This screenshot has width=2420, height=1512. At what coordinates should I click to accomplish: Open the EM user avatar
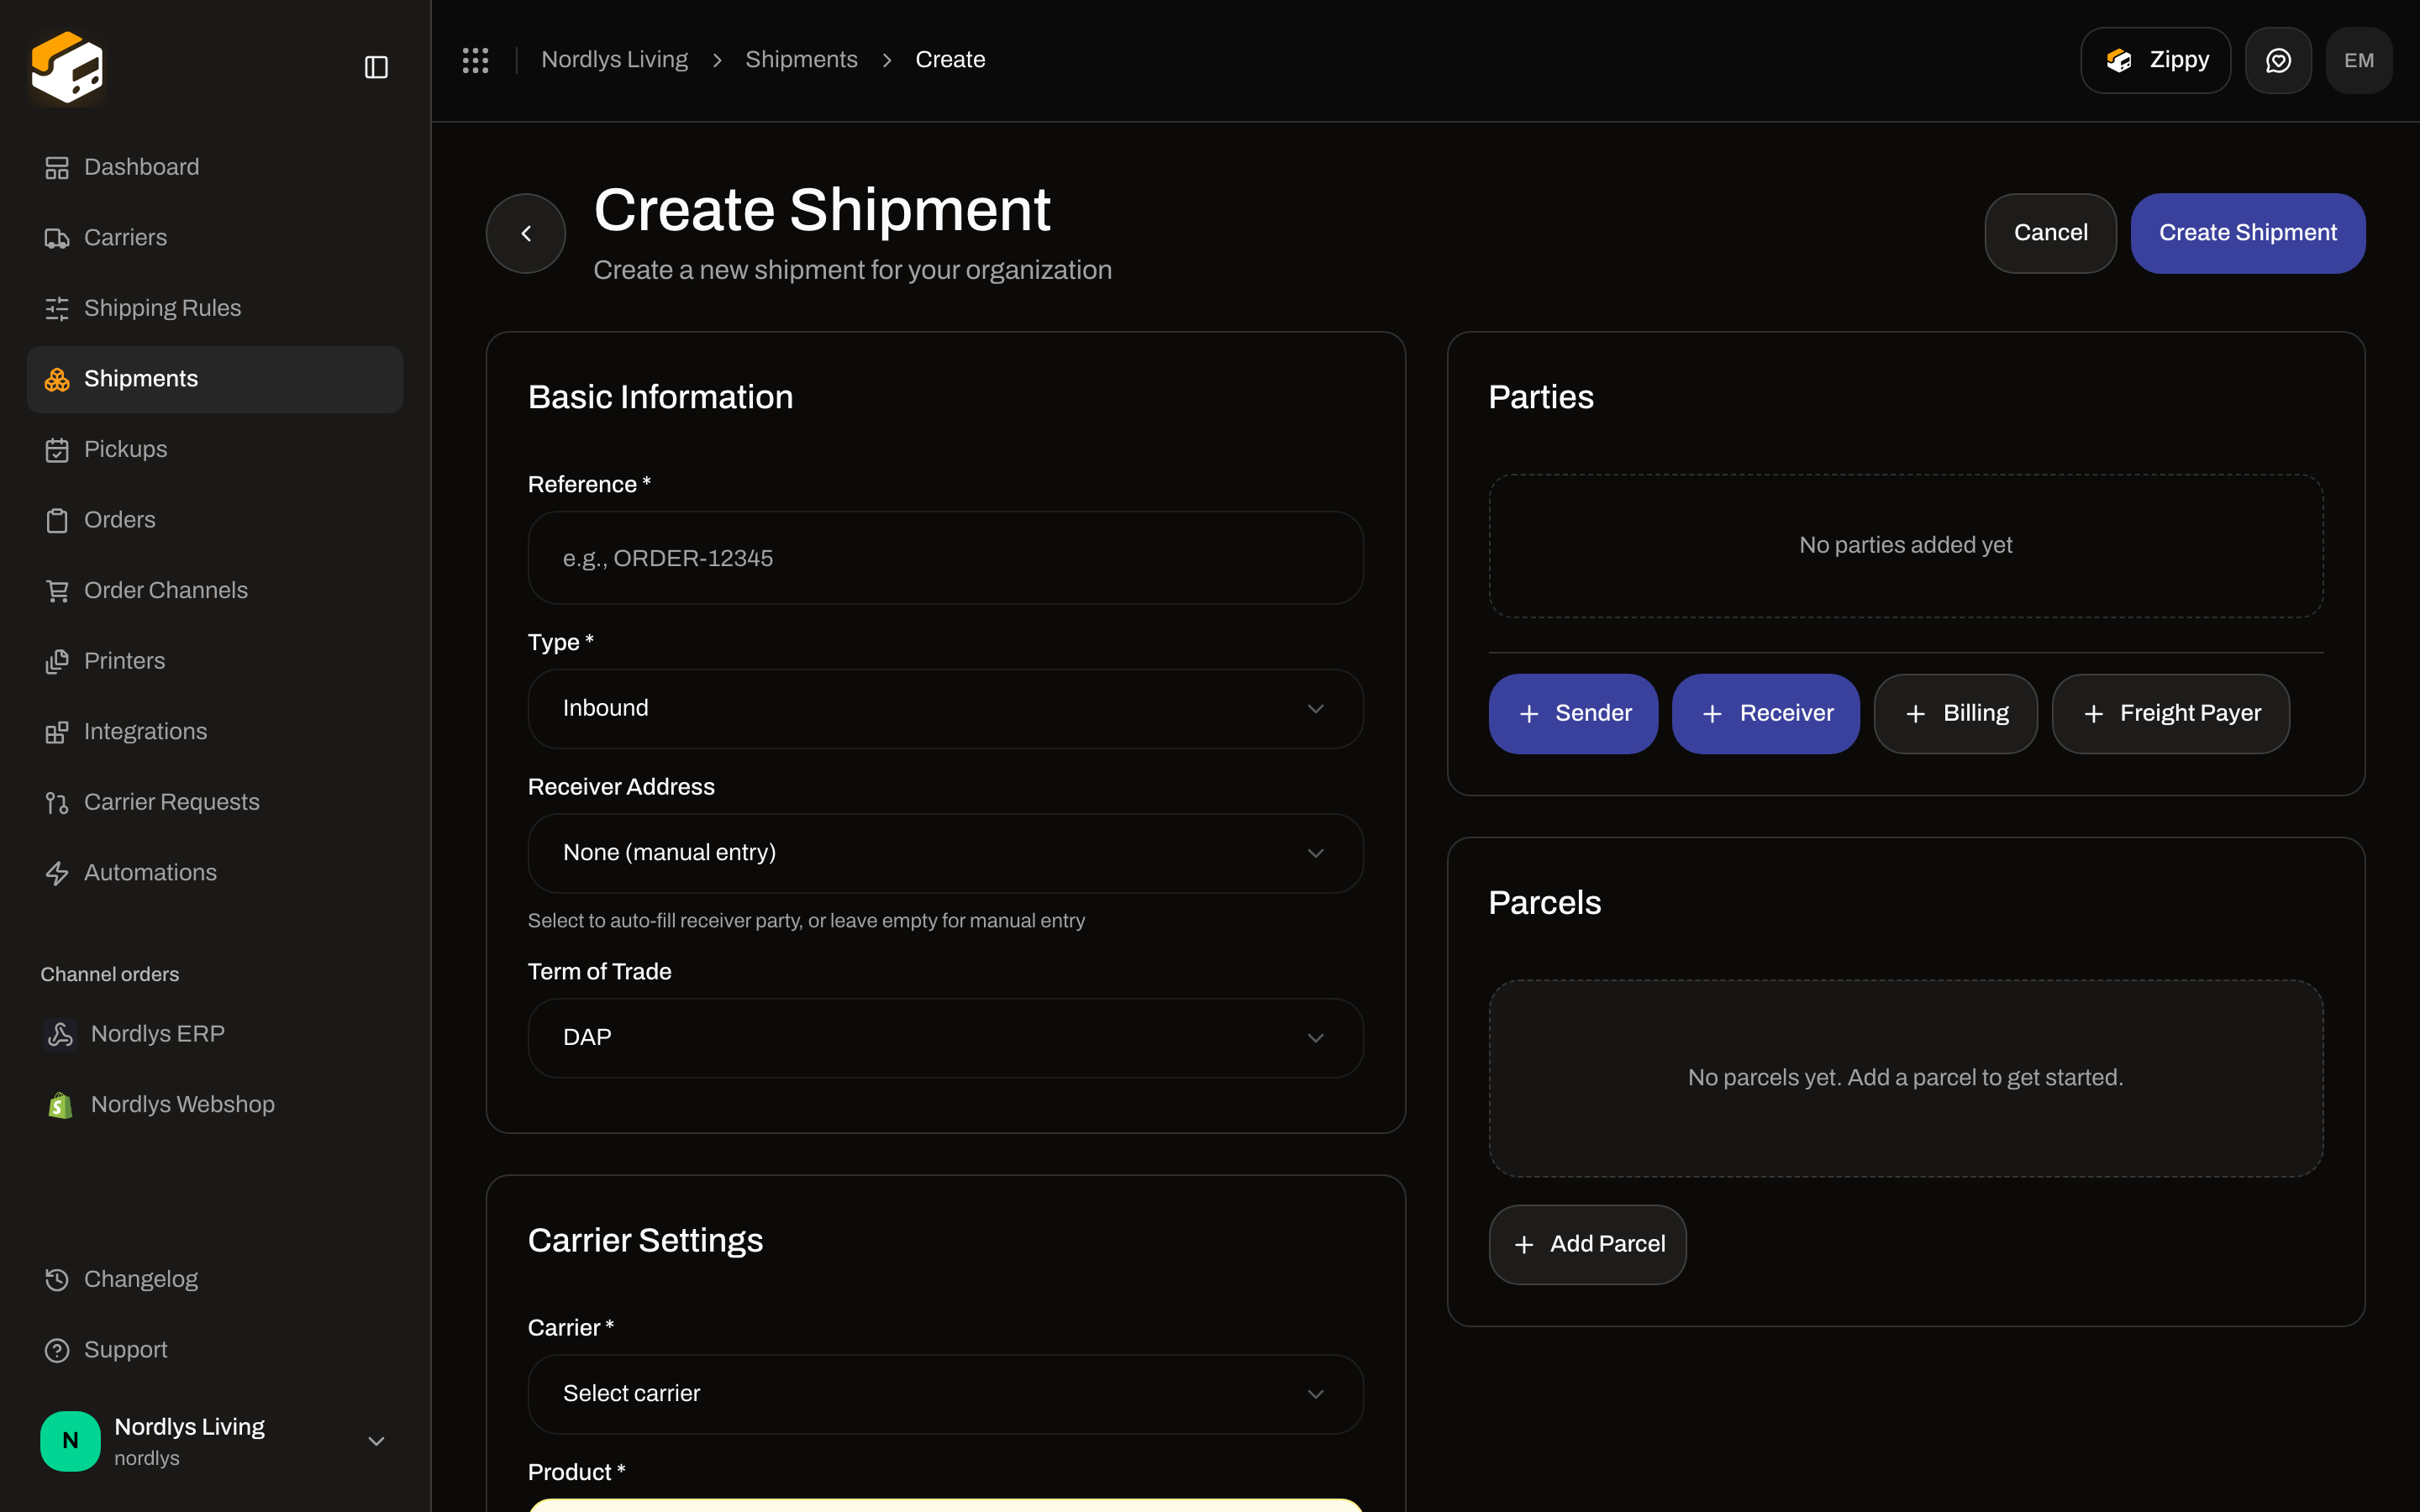coord(2359,60)
